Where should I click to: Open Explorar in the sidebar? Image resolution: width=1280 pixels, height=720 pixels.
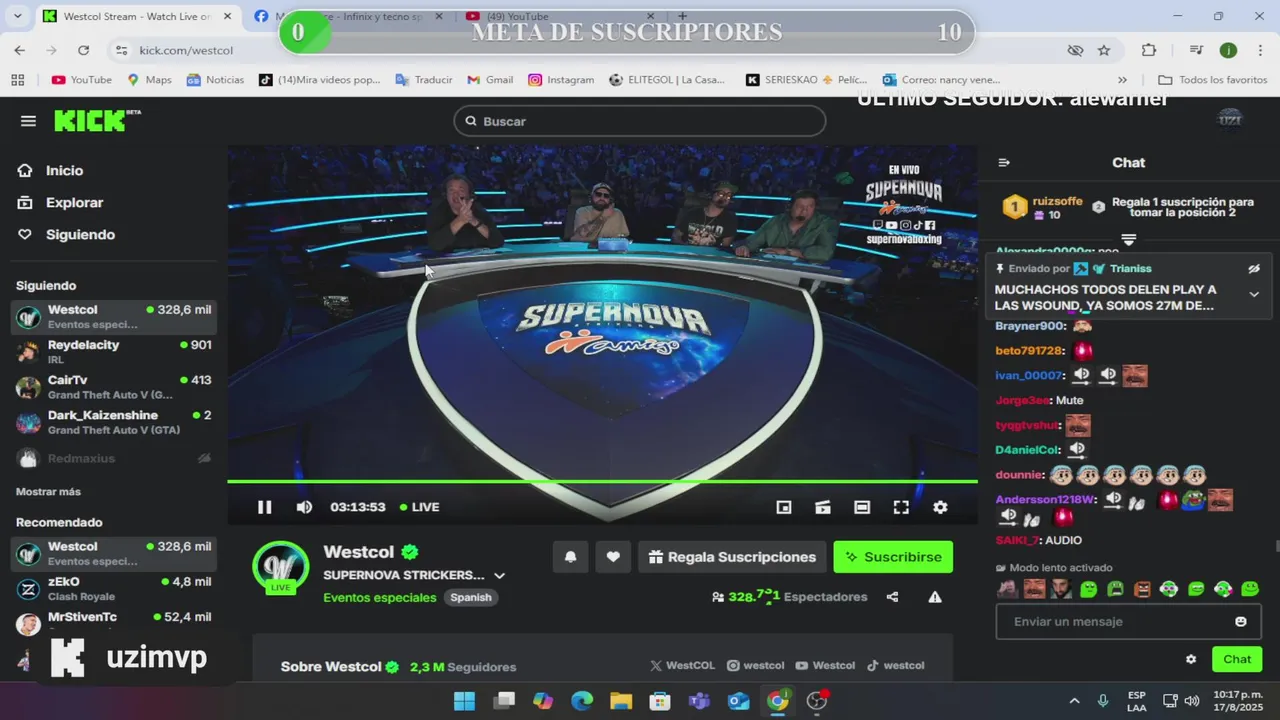pos(74,203)
